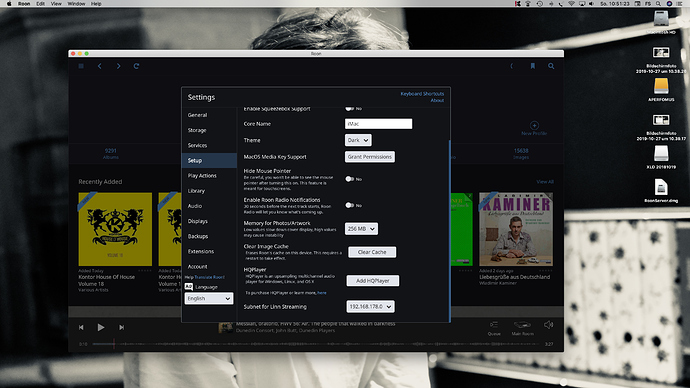Skip to the next track
This screenshot has height=388, width=690.
click(x=121, y=327)
